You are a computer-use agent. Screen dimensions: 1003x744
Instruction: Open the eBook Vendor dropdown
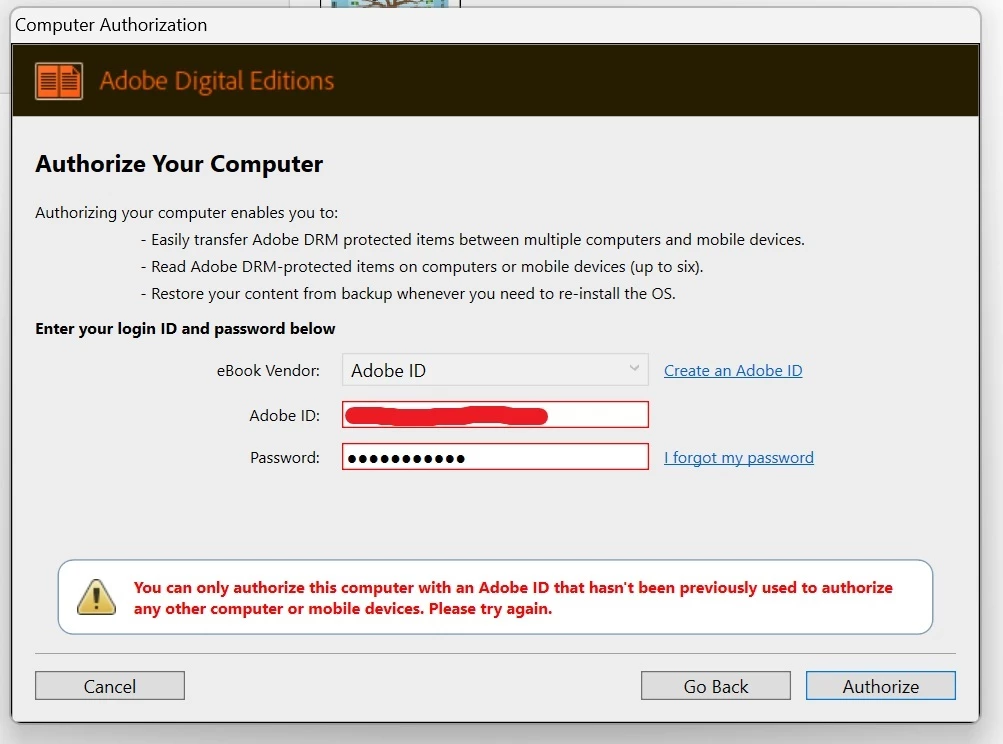pos(495,370)
